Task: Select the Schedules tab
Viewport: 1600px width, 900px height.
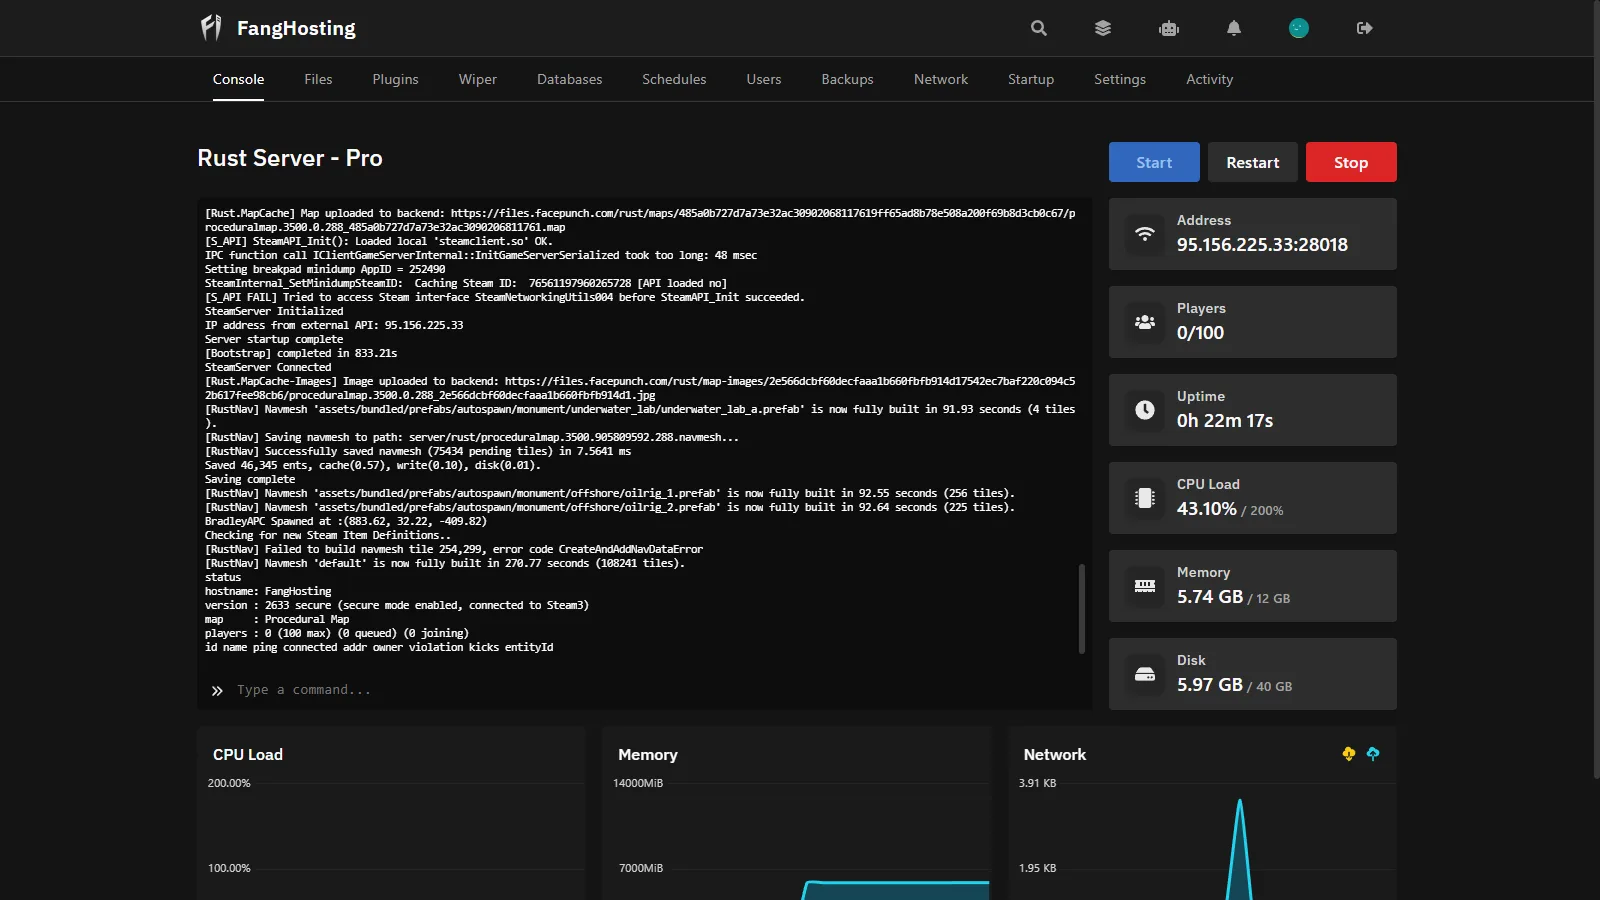Action: point(674,79)
